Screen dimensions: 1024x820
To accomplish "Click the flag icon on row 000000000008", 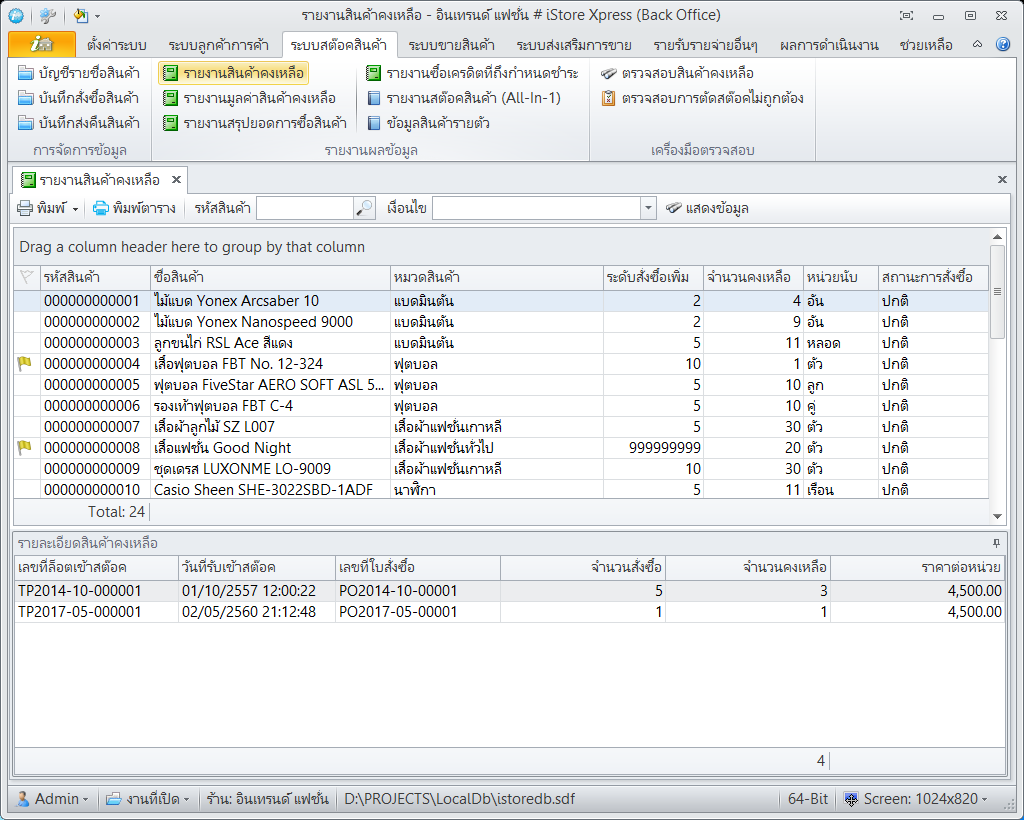I will 25,447.
